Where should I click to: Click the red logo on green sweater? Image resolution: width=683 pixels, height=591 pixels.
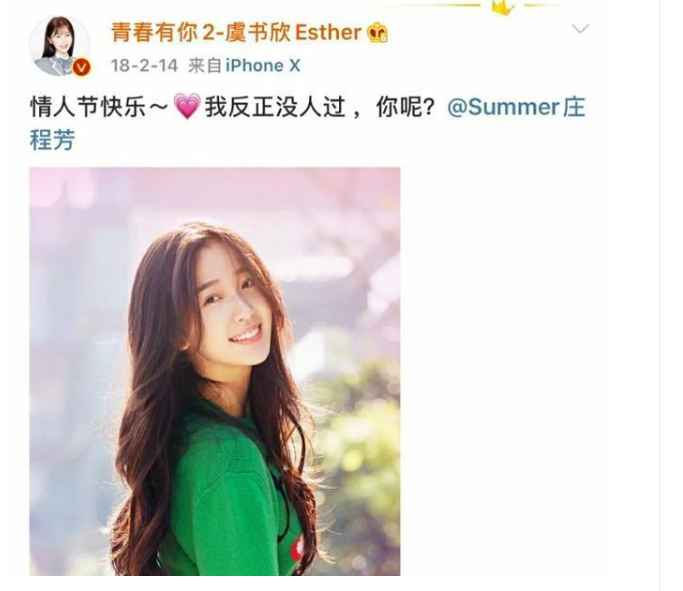298,548
